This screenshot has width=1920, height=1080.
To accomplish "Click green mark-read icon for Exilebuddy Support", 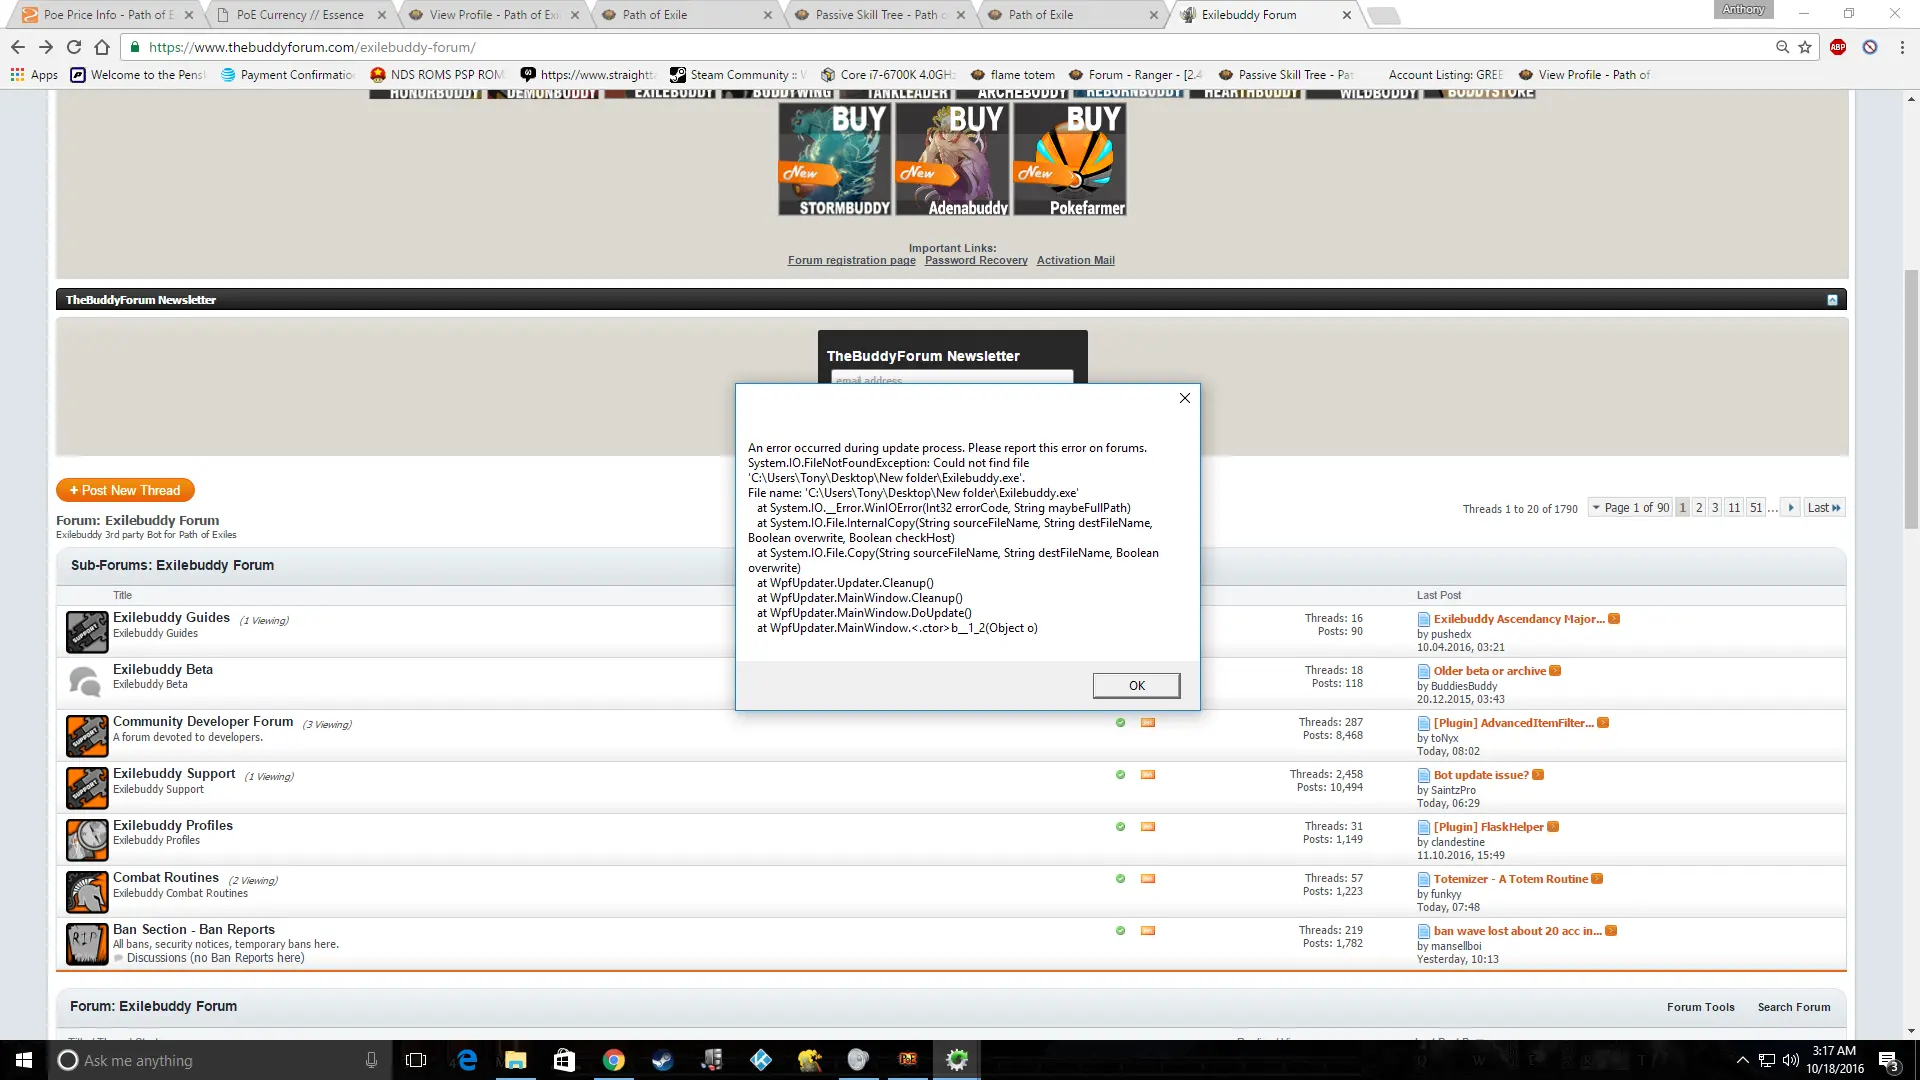I will tap(1120, 775).
